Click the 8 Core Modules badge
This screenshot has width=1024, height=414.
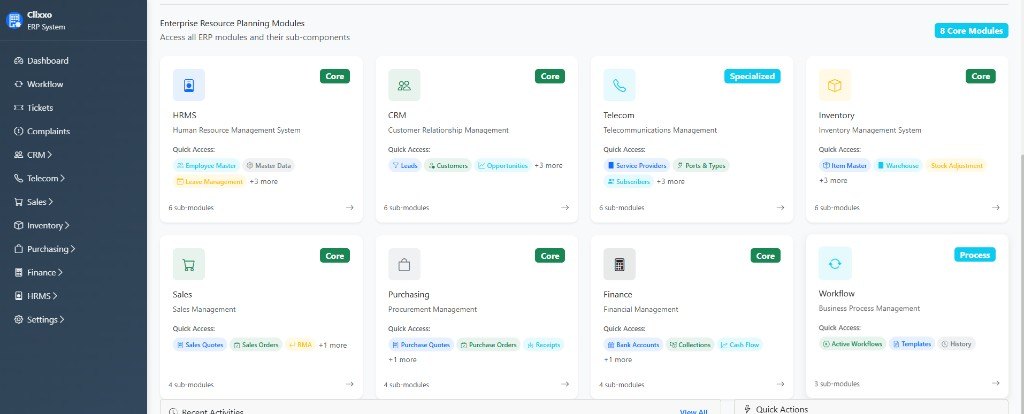[971, 31]
